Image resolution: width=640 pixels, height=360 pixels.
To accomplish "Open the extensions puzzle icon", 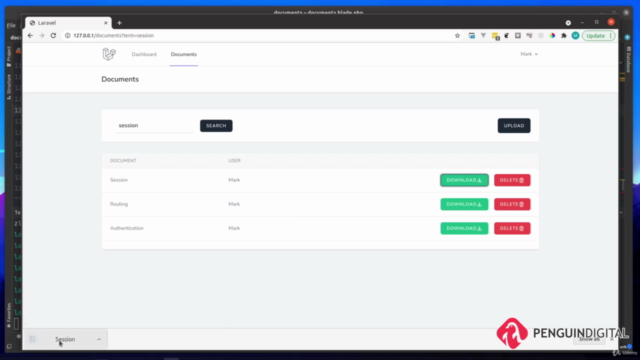I will tap(564, 36).
